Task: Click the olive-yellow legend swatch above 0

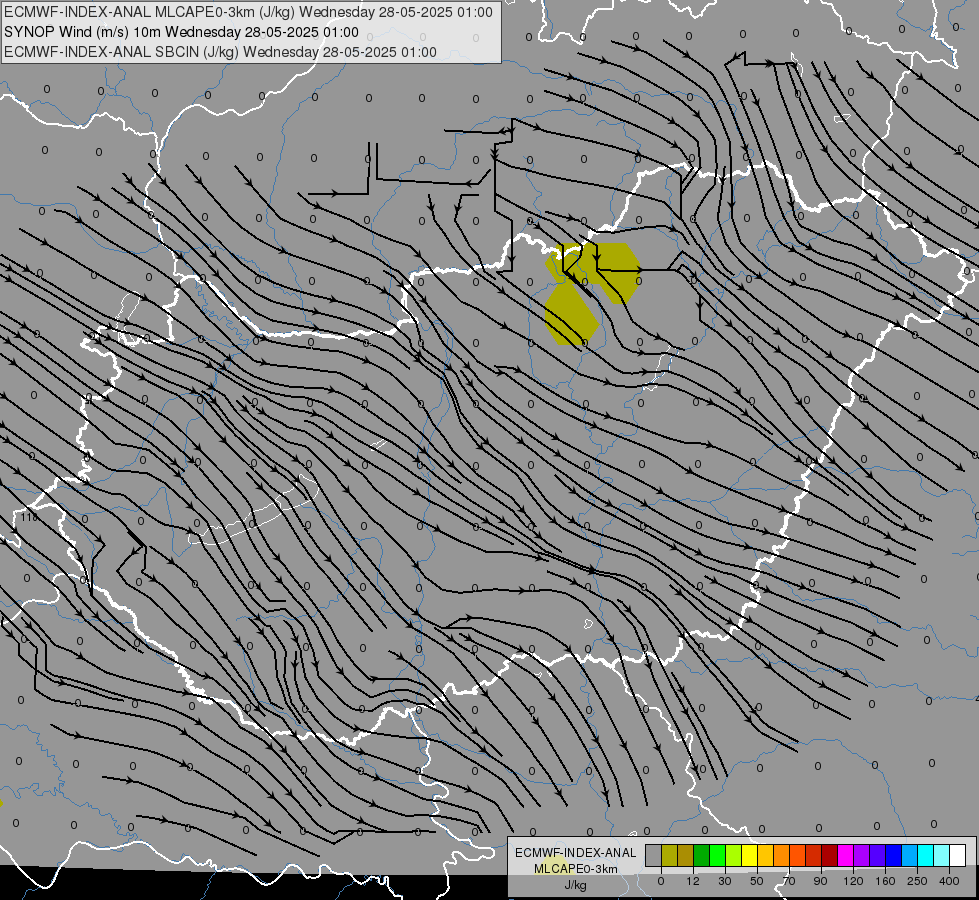Action: tap(670, 855)
